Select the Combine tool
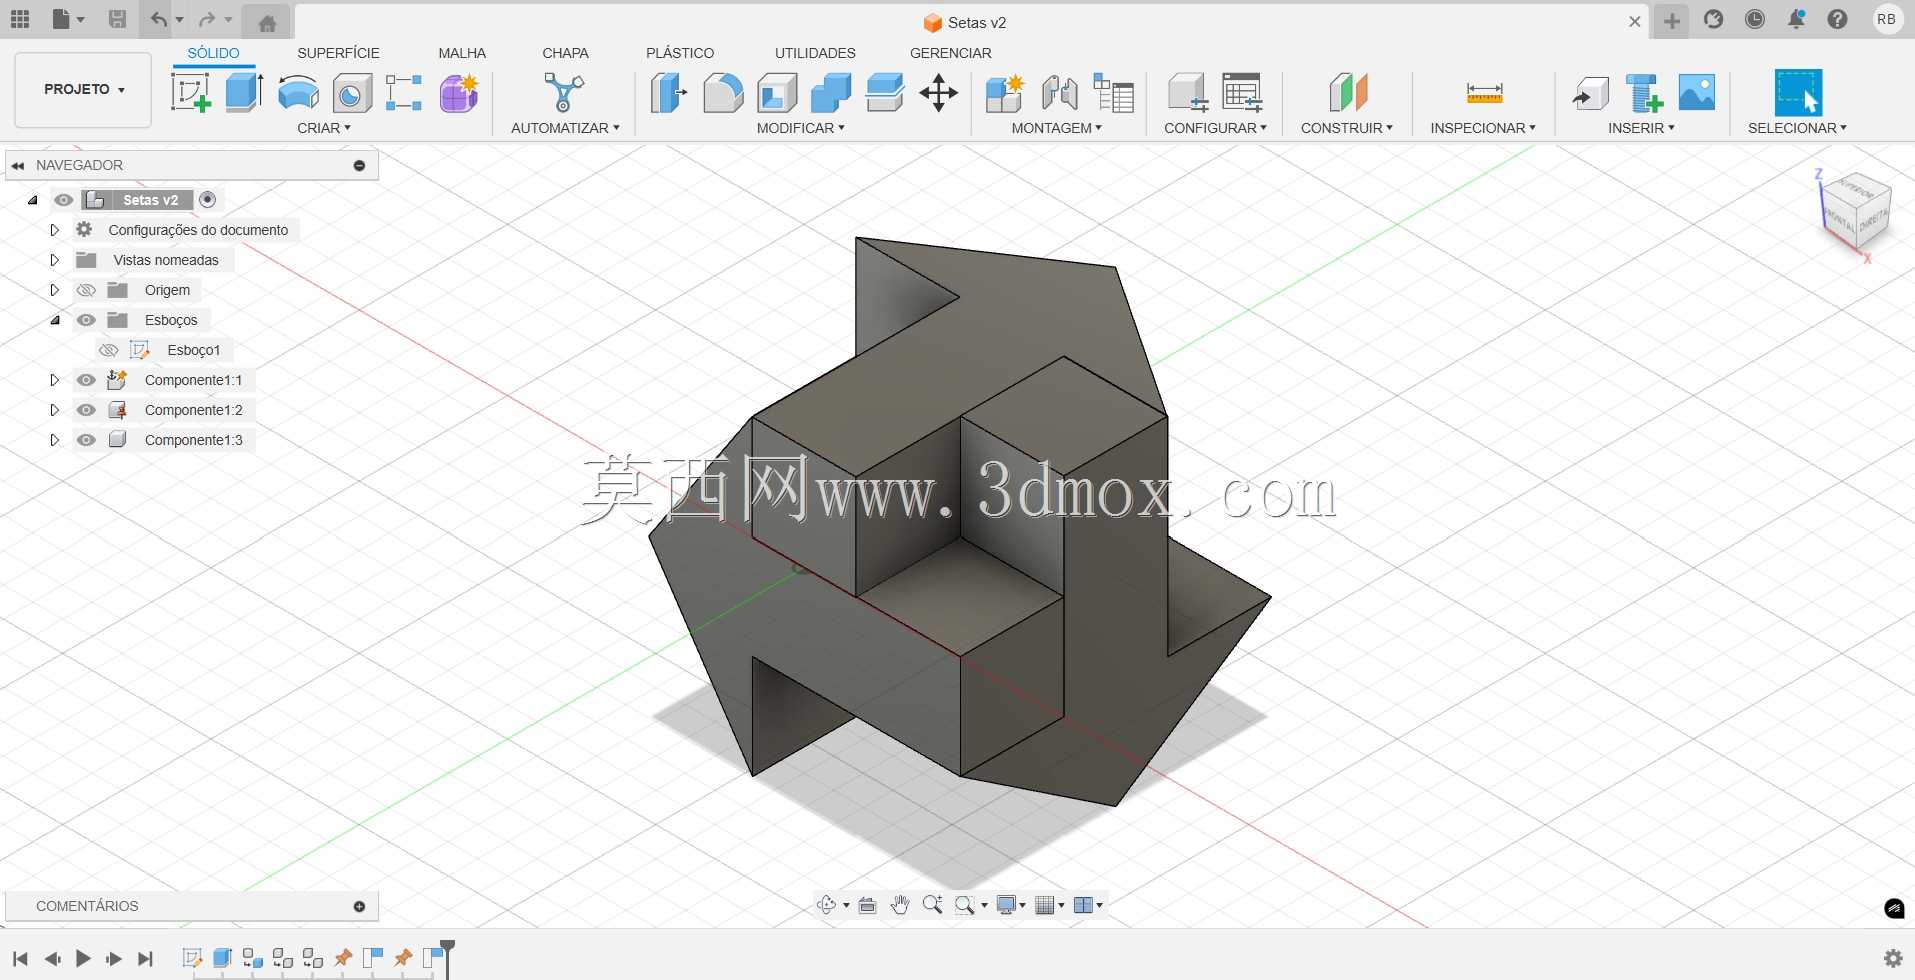The width and height of the screenshot is (1915, 980). [831, 93]
